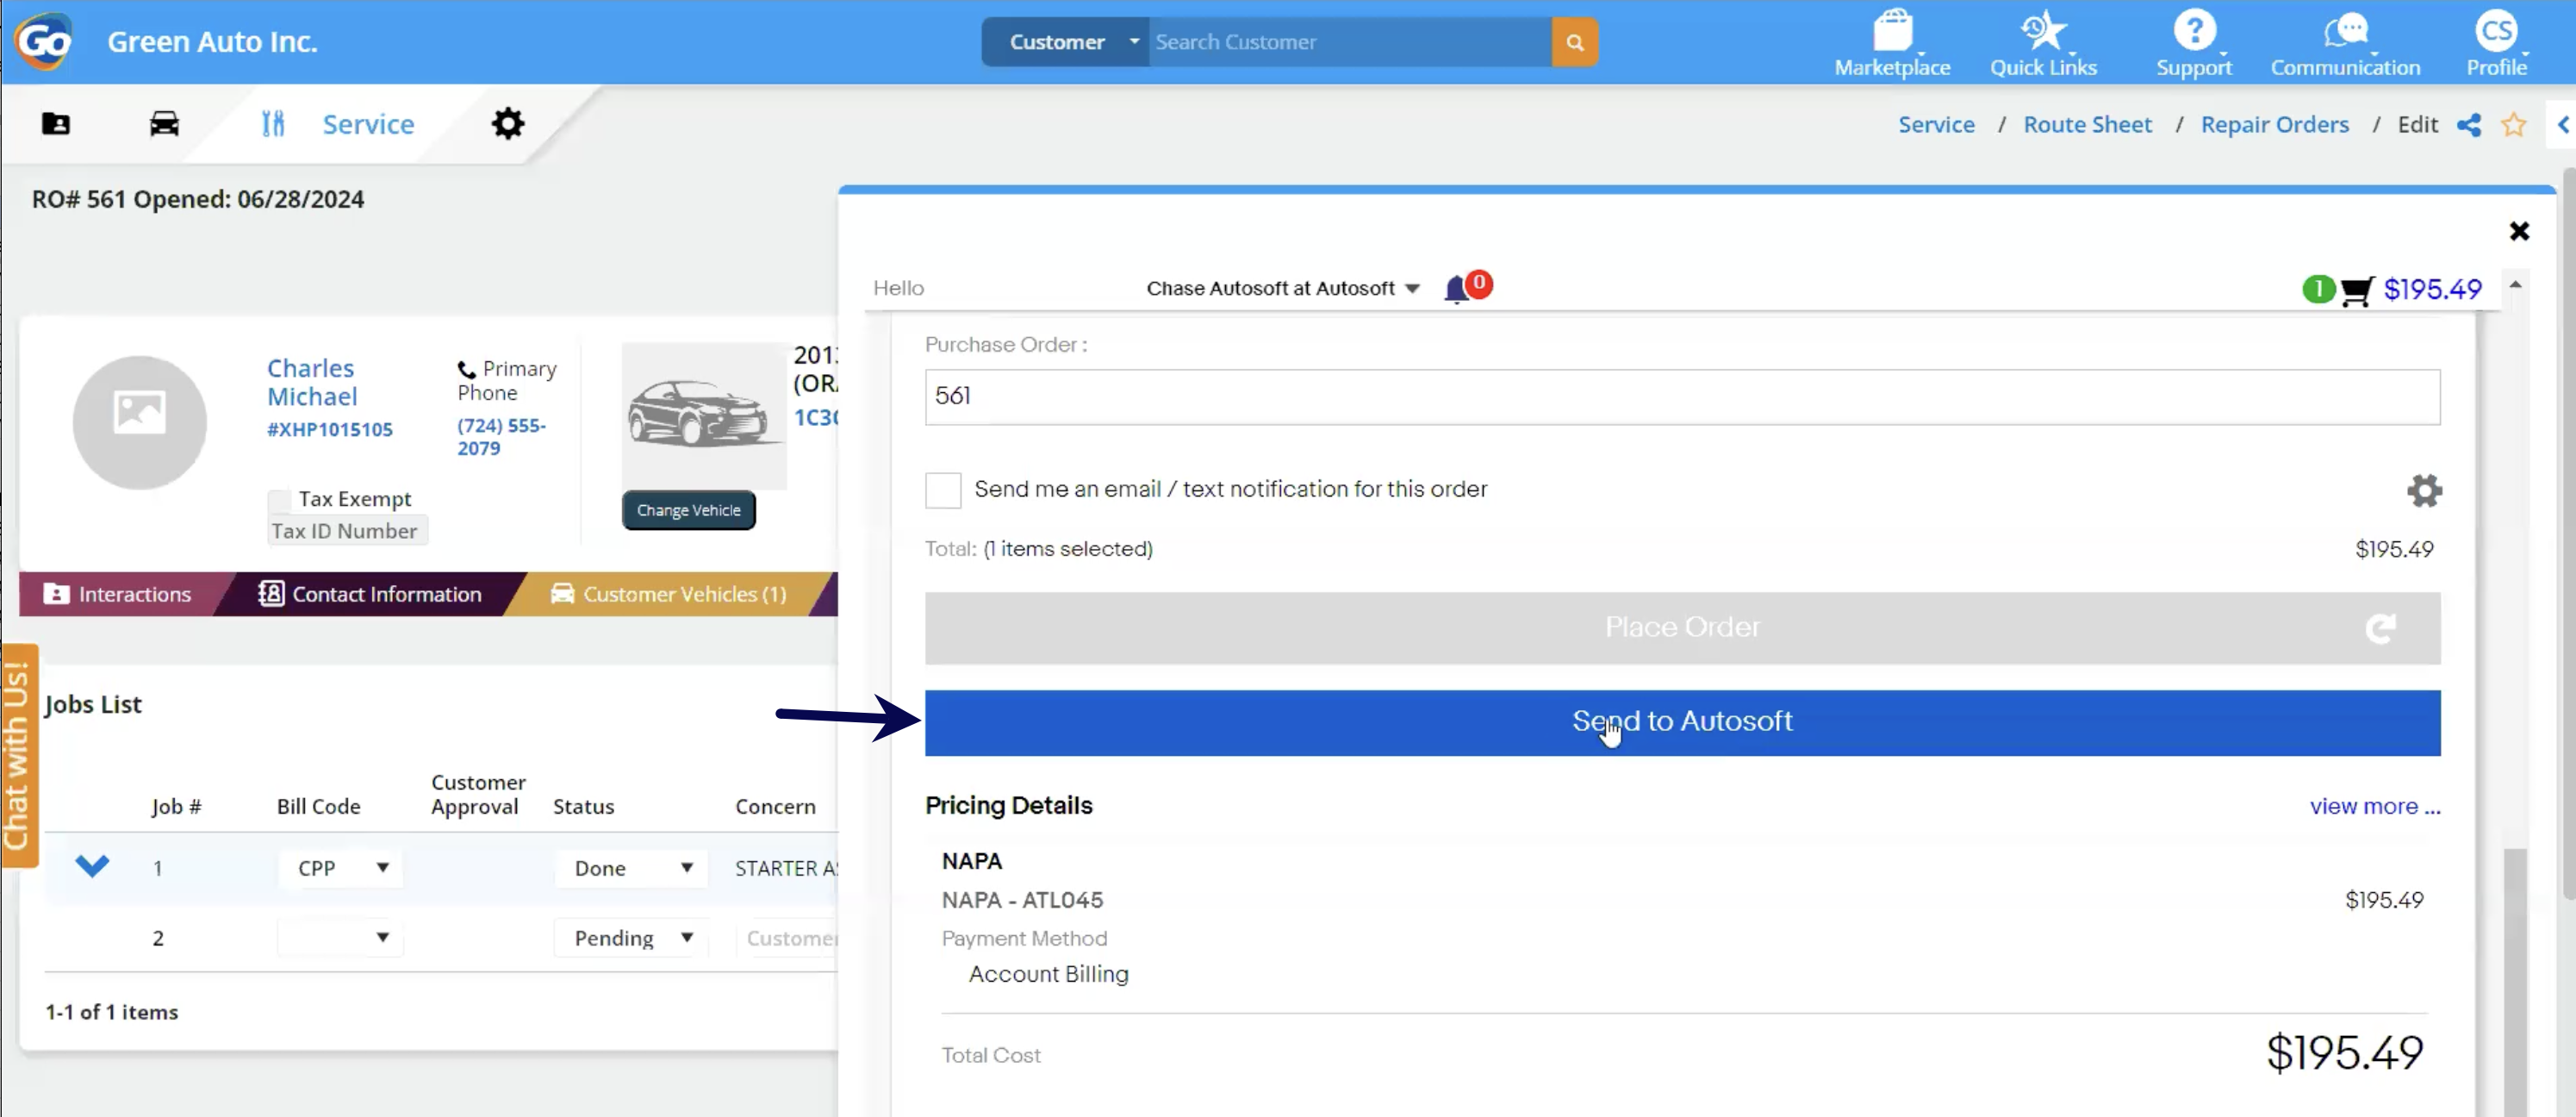Open the Communication chat icon
2576x1117 pixels.
pos(2345,30)
